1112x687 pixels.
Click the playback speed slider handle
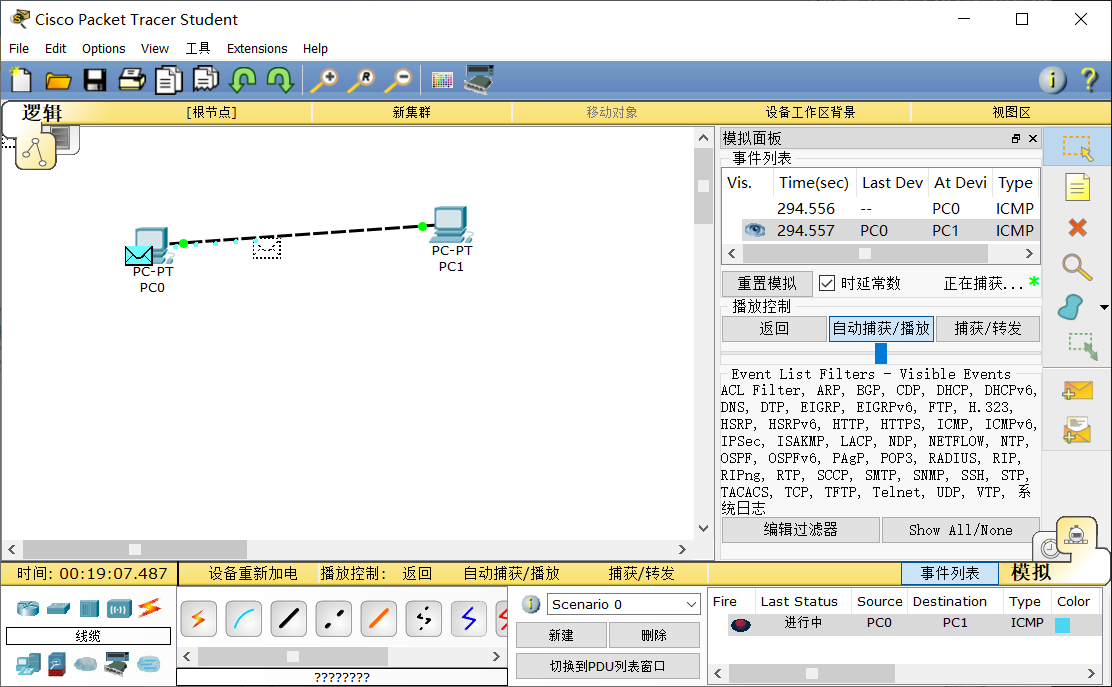pyautogui.click(x=881, y=353)
